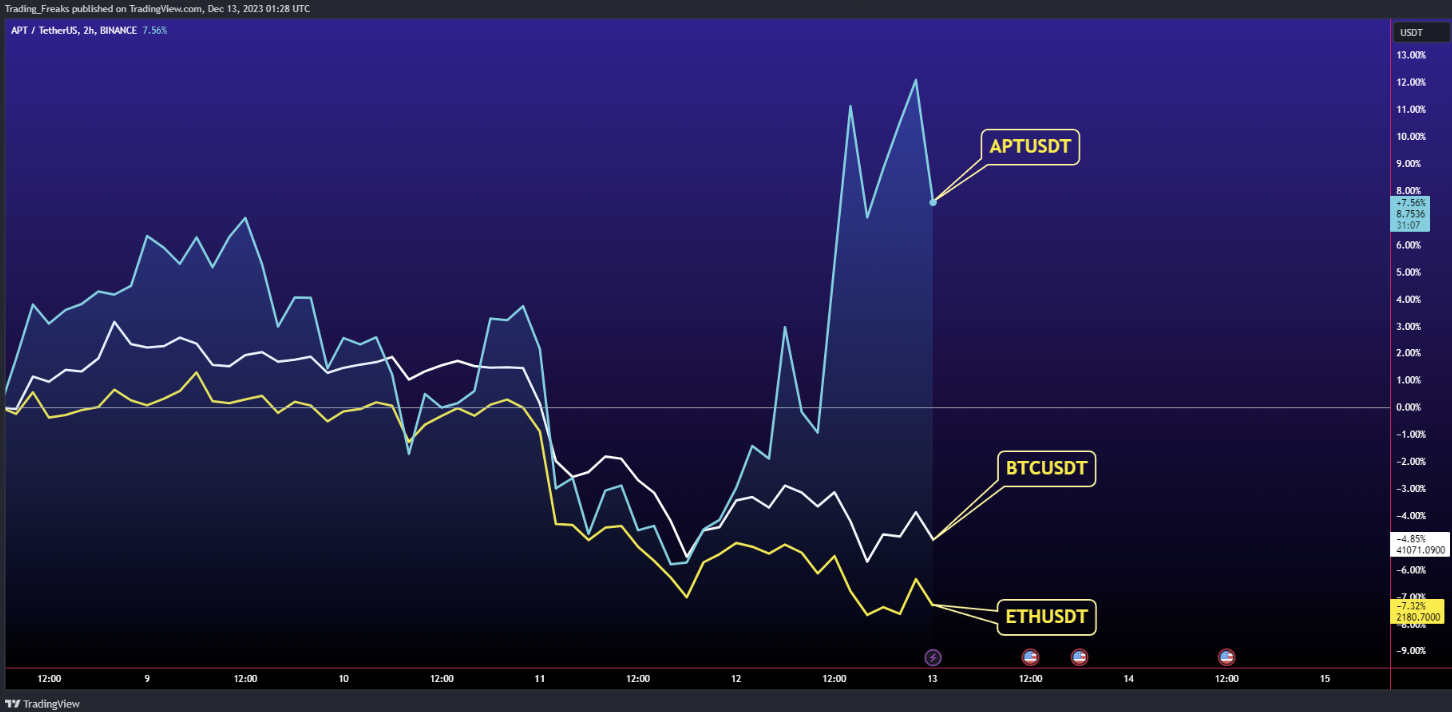Click the APT line endpoint dot marker
1452x712 pixels.
[x=933, y=202]
